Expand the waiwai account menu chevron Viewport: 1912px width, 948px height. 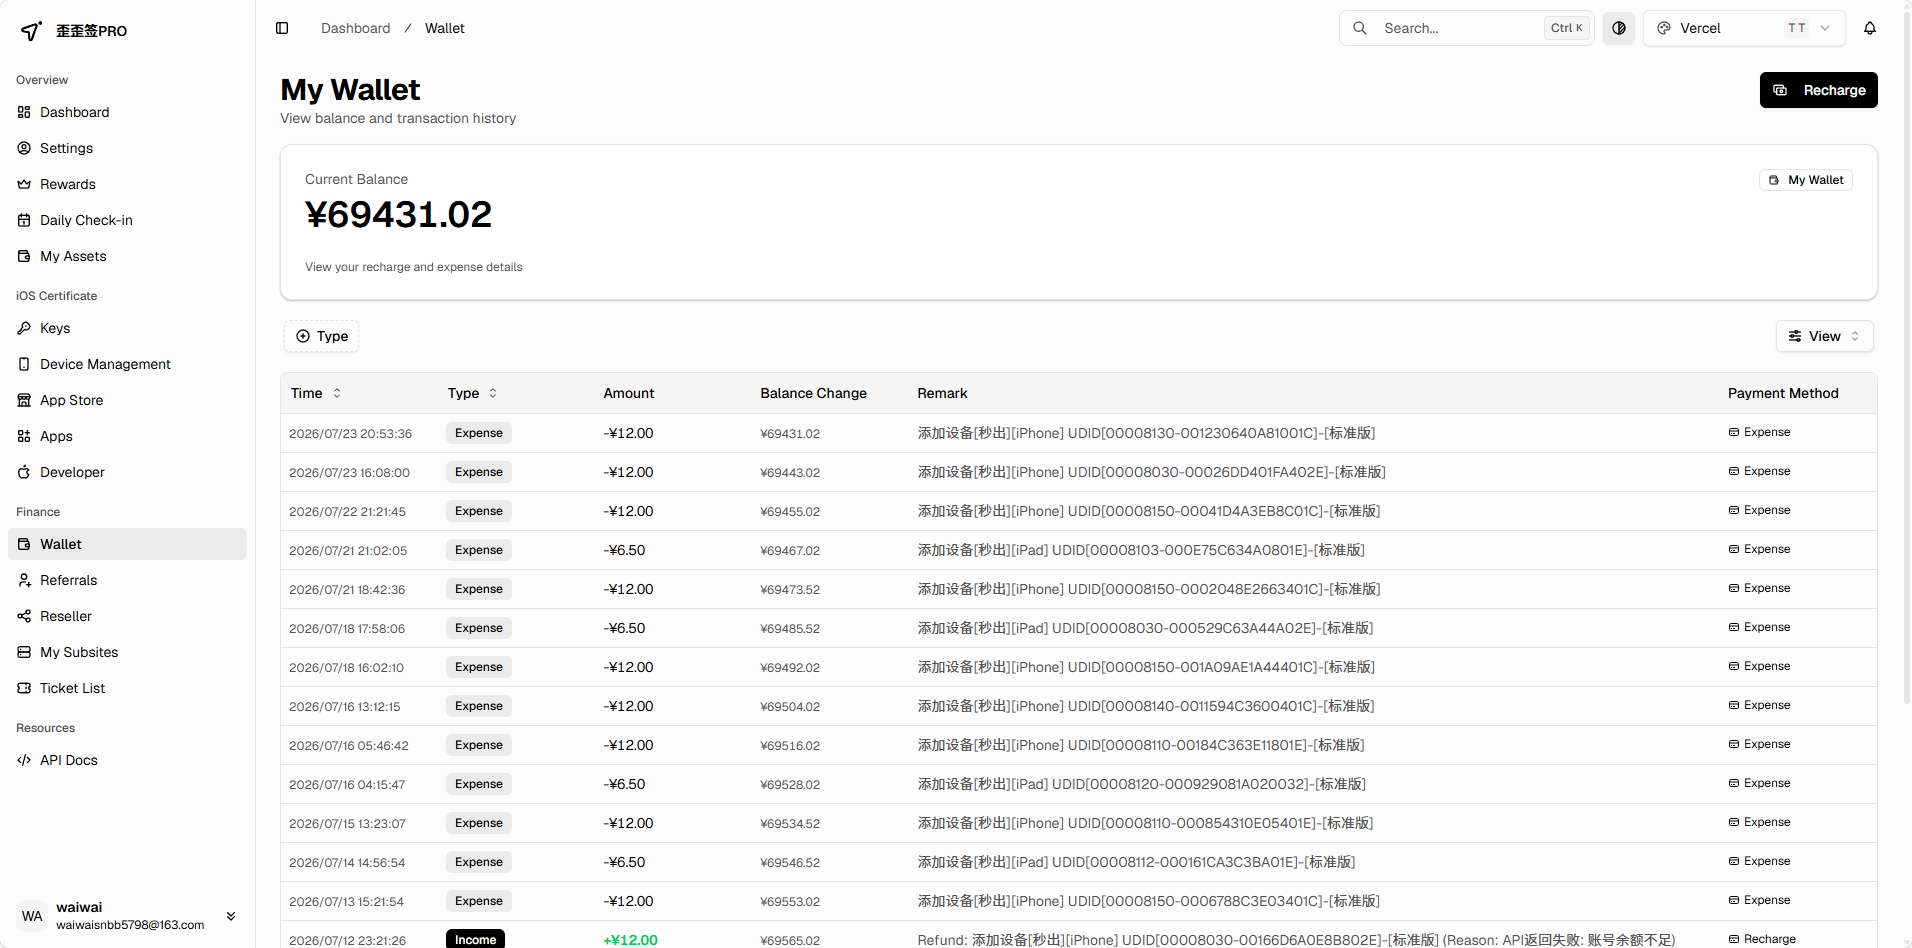231,916
